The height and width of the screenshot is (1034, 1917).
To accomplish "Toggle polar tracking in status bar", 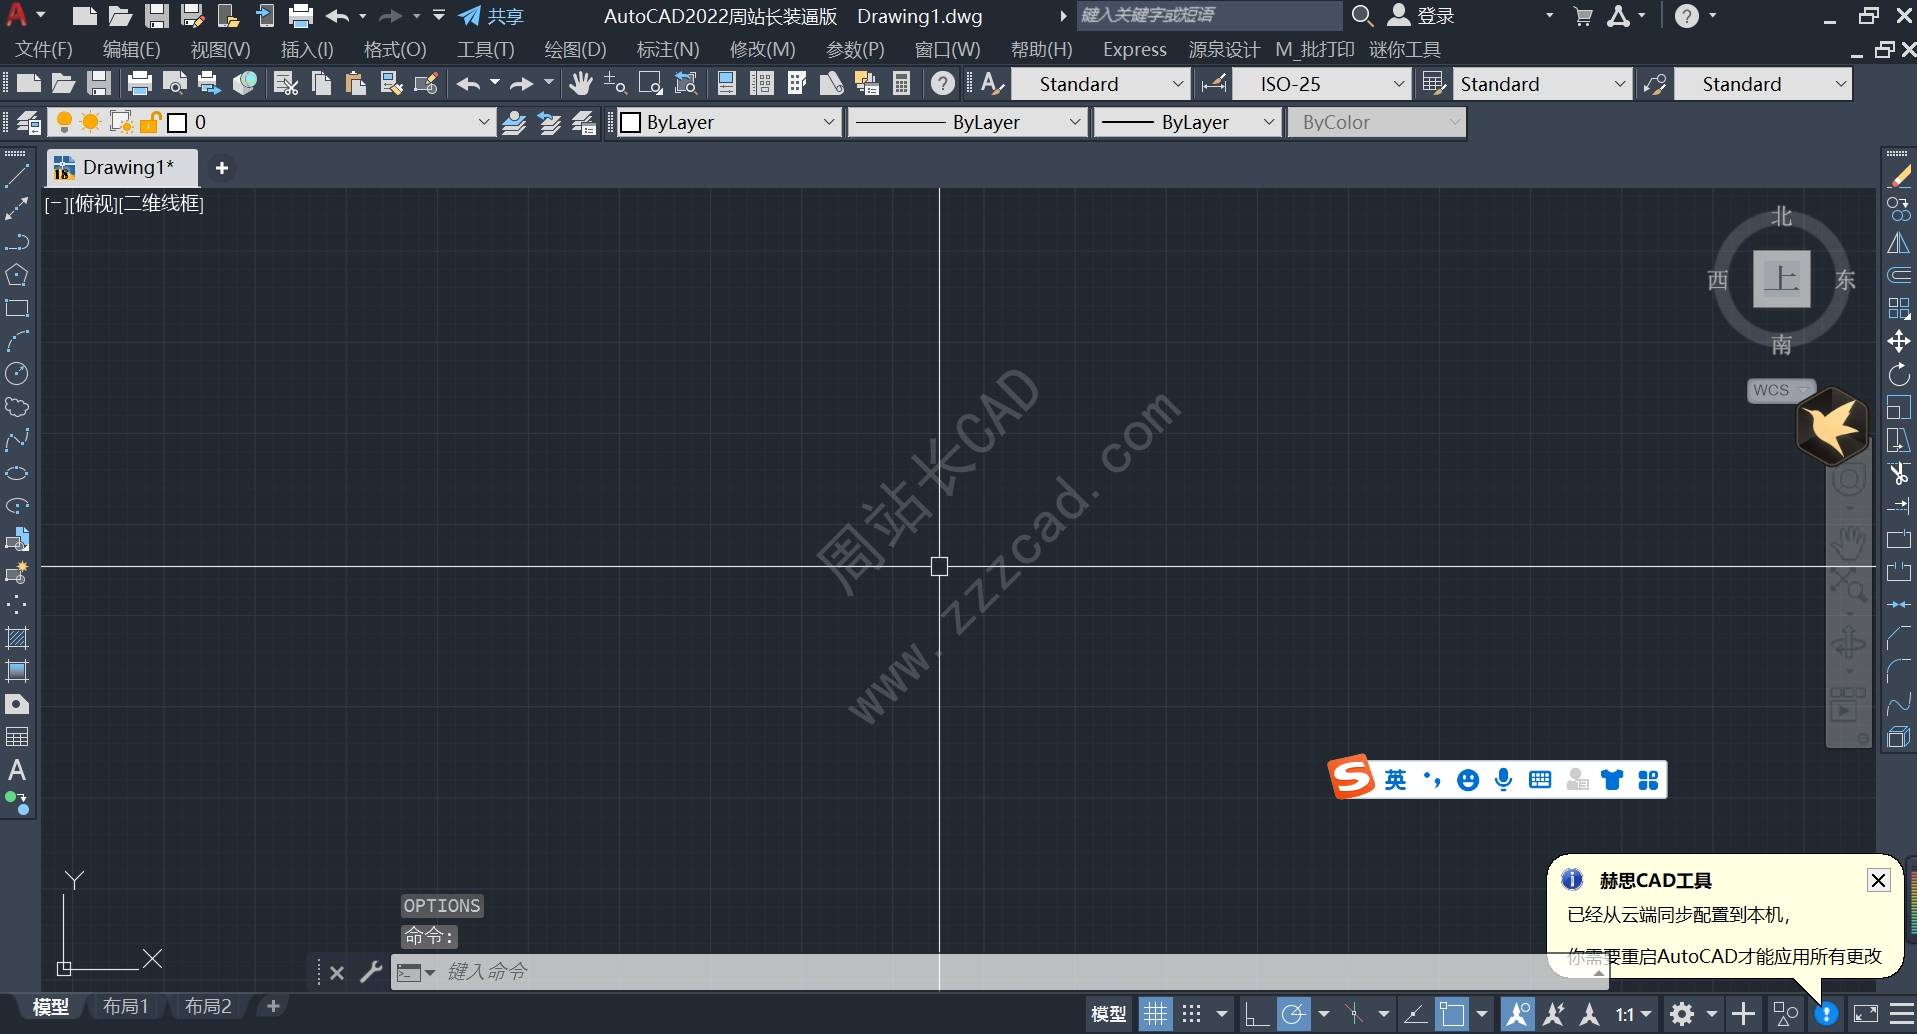I will coord(1293,1014).
